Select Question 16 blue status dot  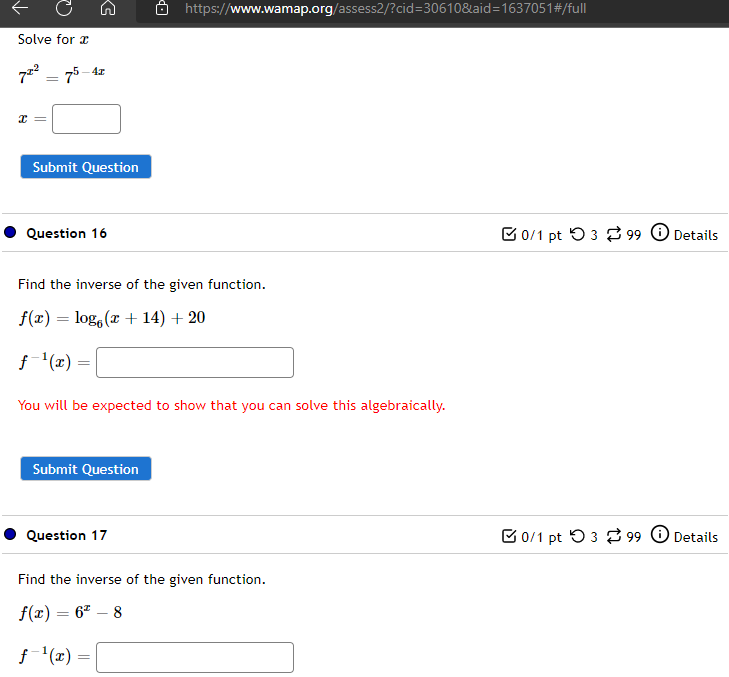10,232
